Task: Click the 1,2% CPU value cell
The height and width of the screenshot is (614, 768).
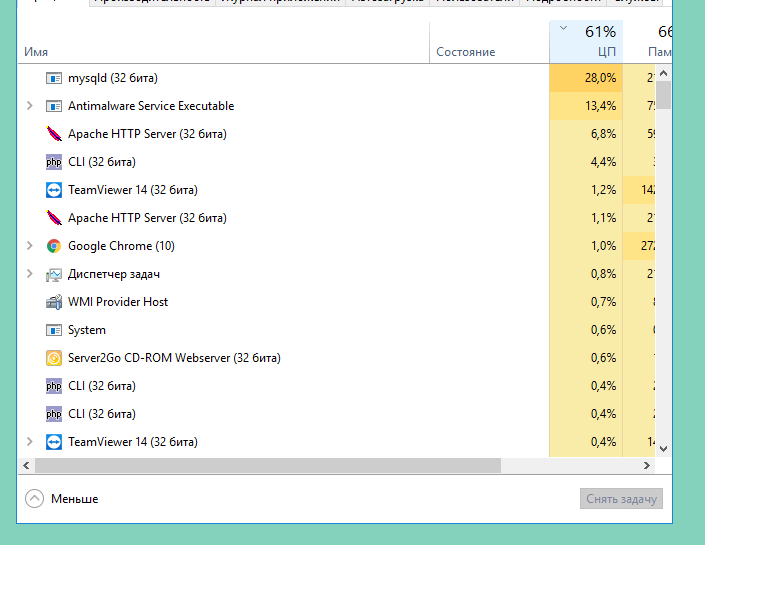Action: pyautogui.click(x=586, y=190)
